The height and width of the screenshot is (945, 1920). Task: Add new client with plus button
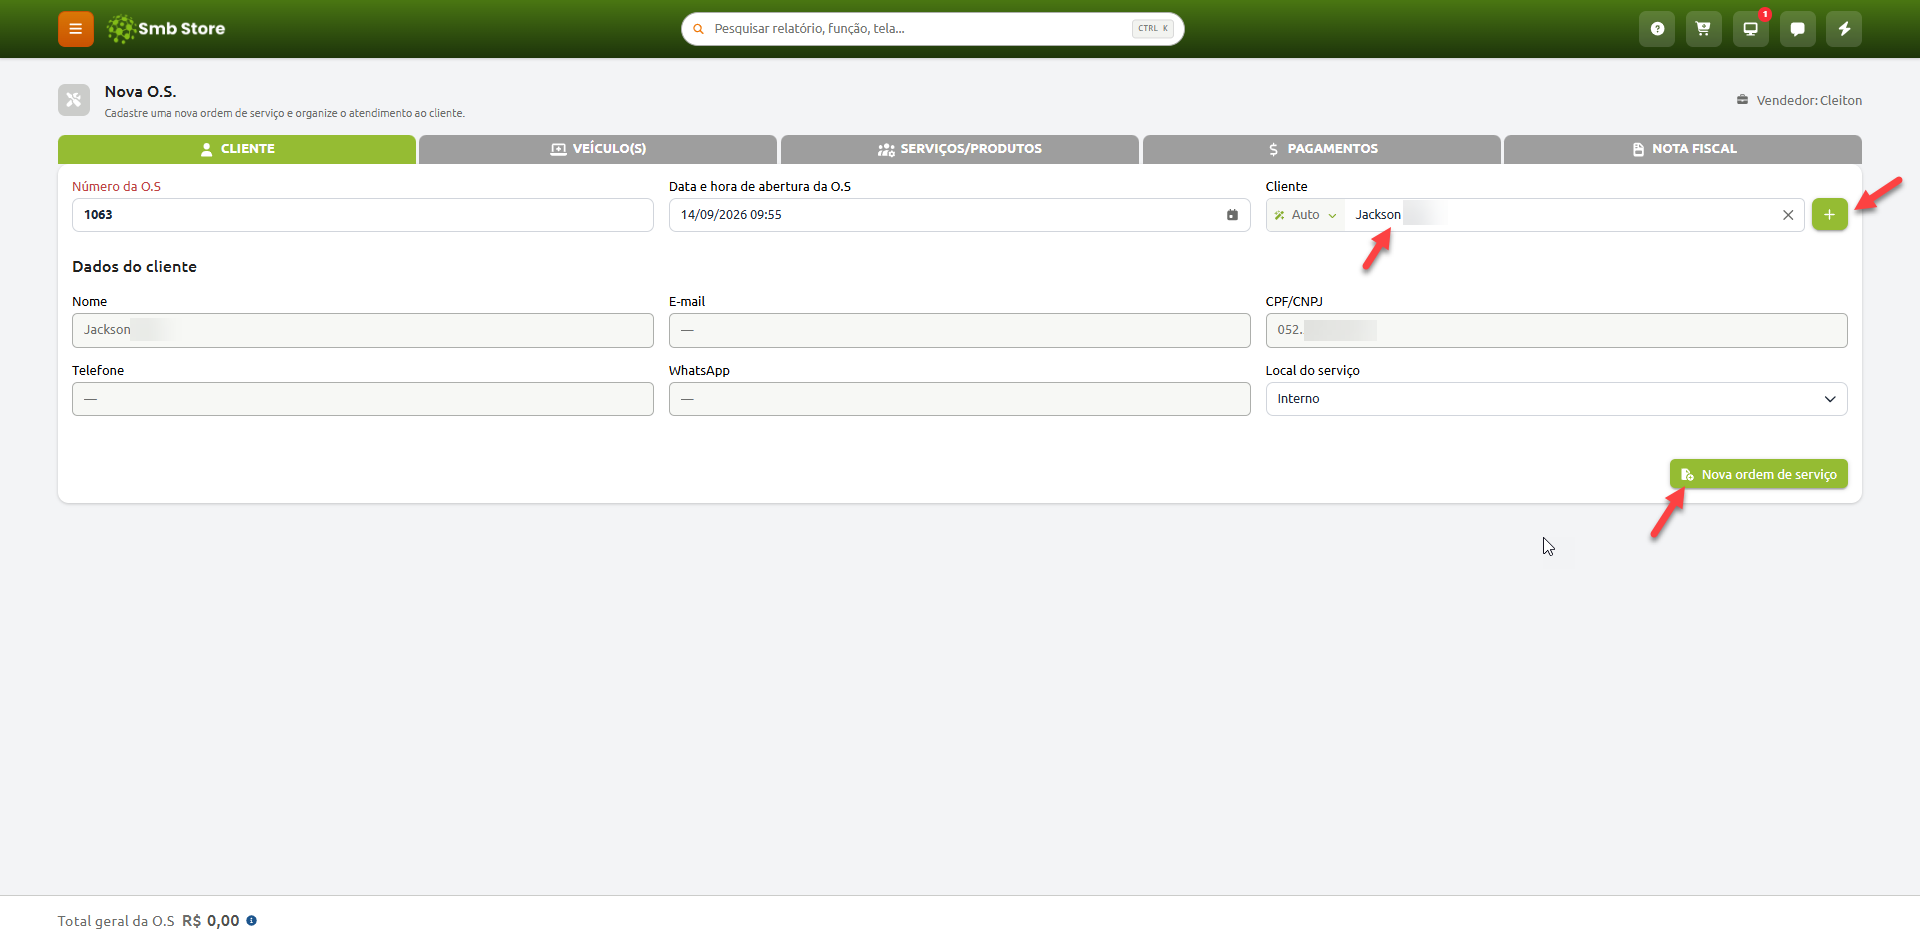[1829, 215]
